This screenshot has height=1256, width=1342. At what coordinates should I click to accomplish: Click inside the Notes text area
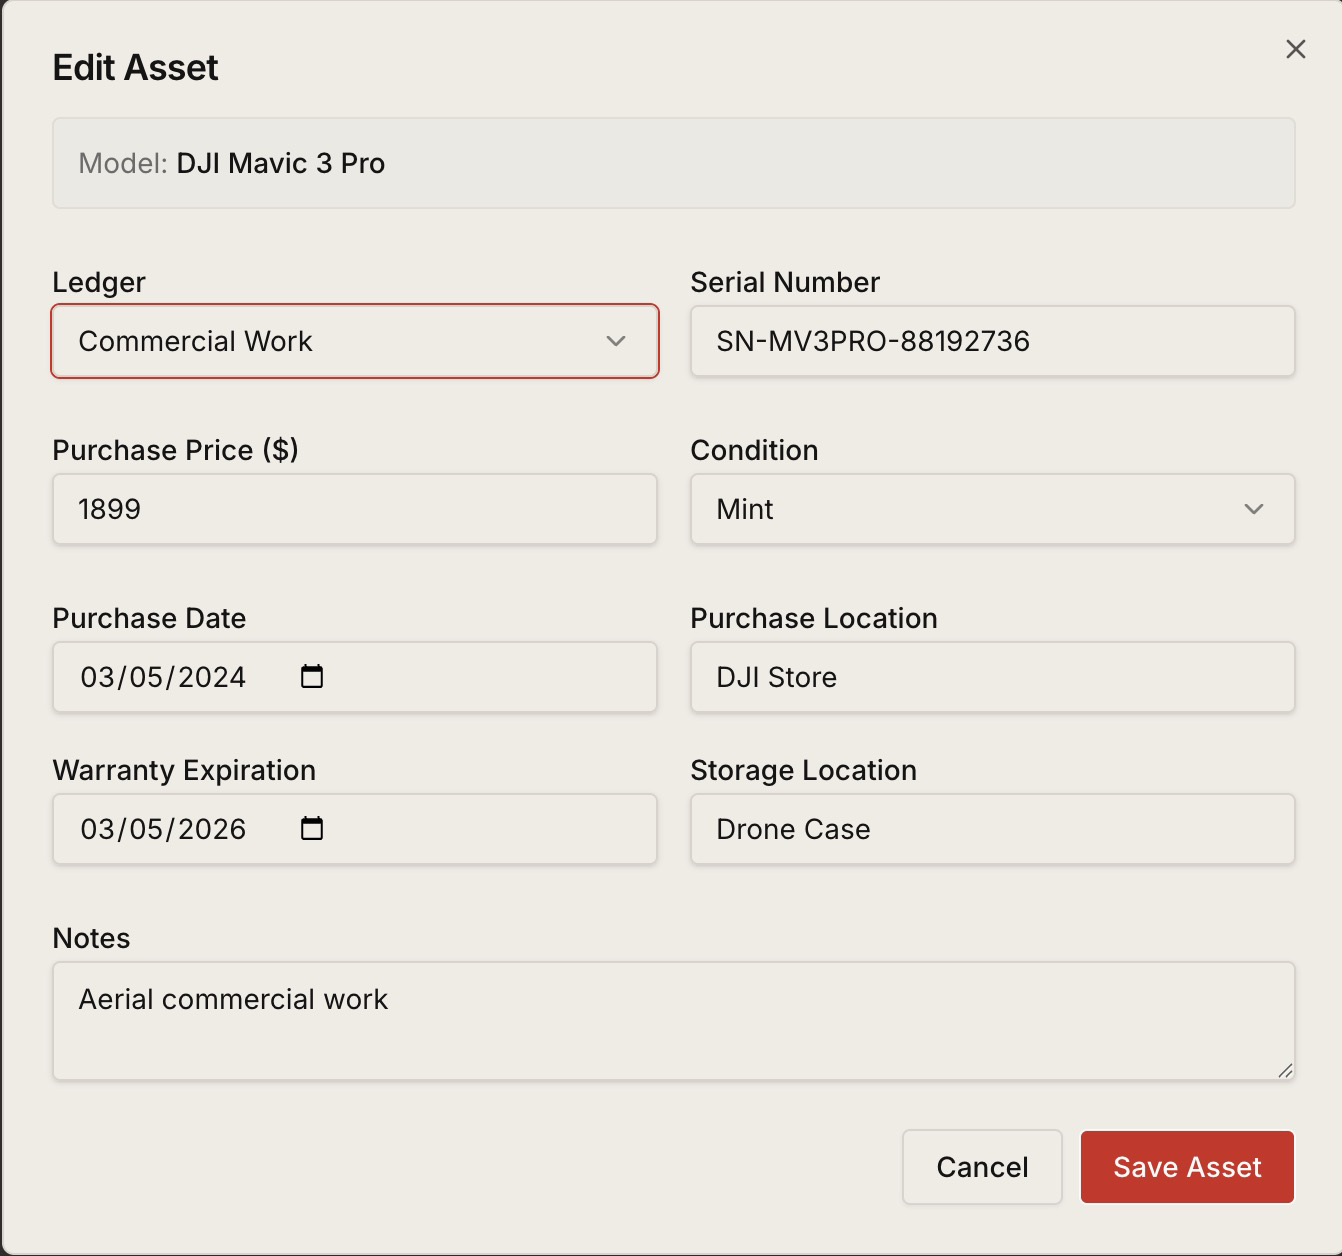click(x=674, y=1021)
